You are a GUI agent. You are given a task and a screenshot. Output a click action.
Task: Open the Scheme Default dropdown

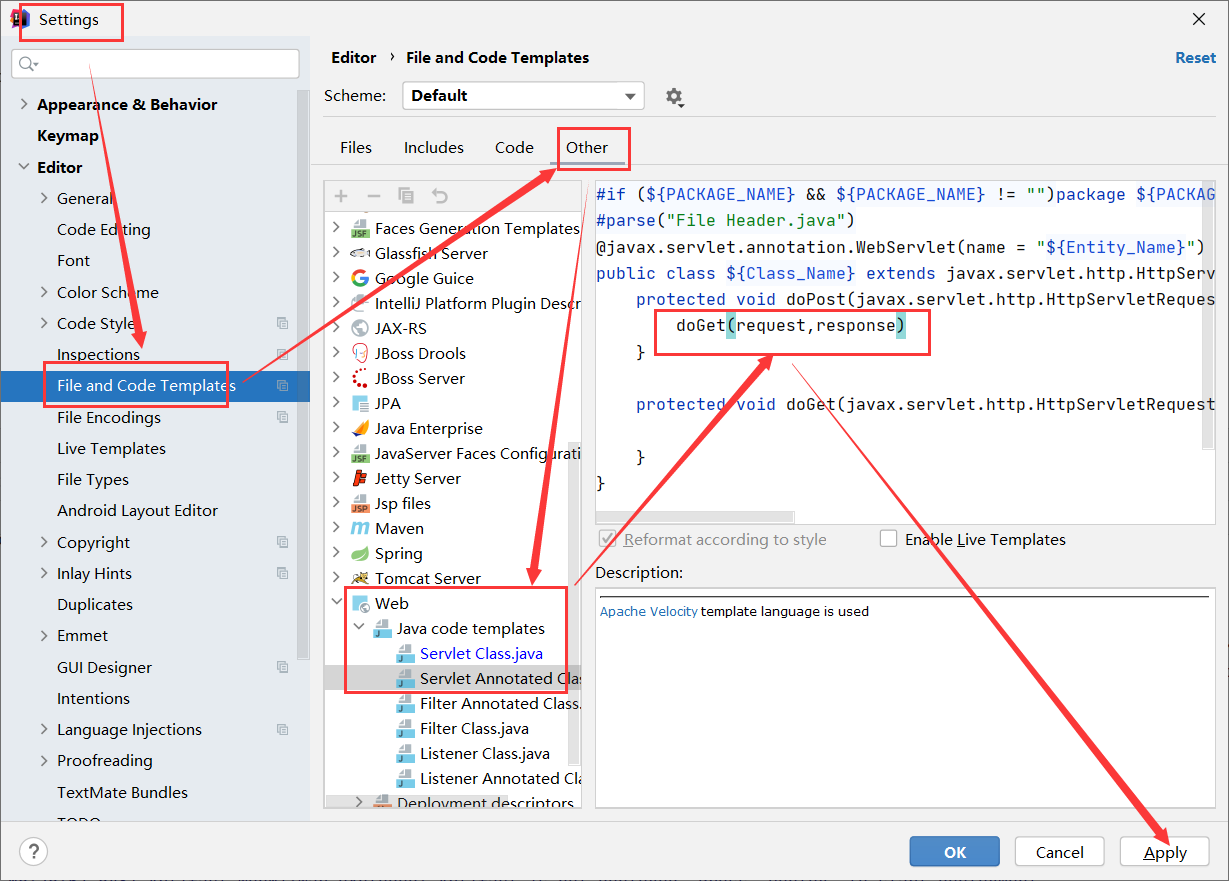[x=524, y=96]
